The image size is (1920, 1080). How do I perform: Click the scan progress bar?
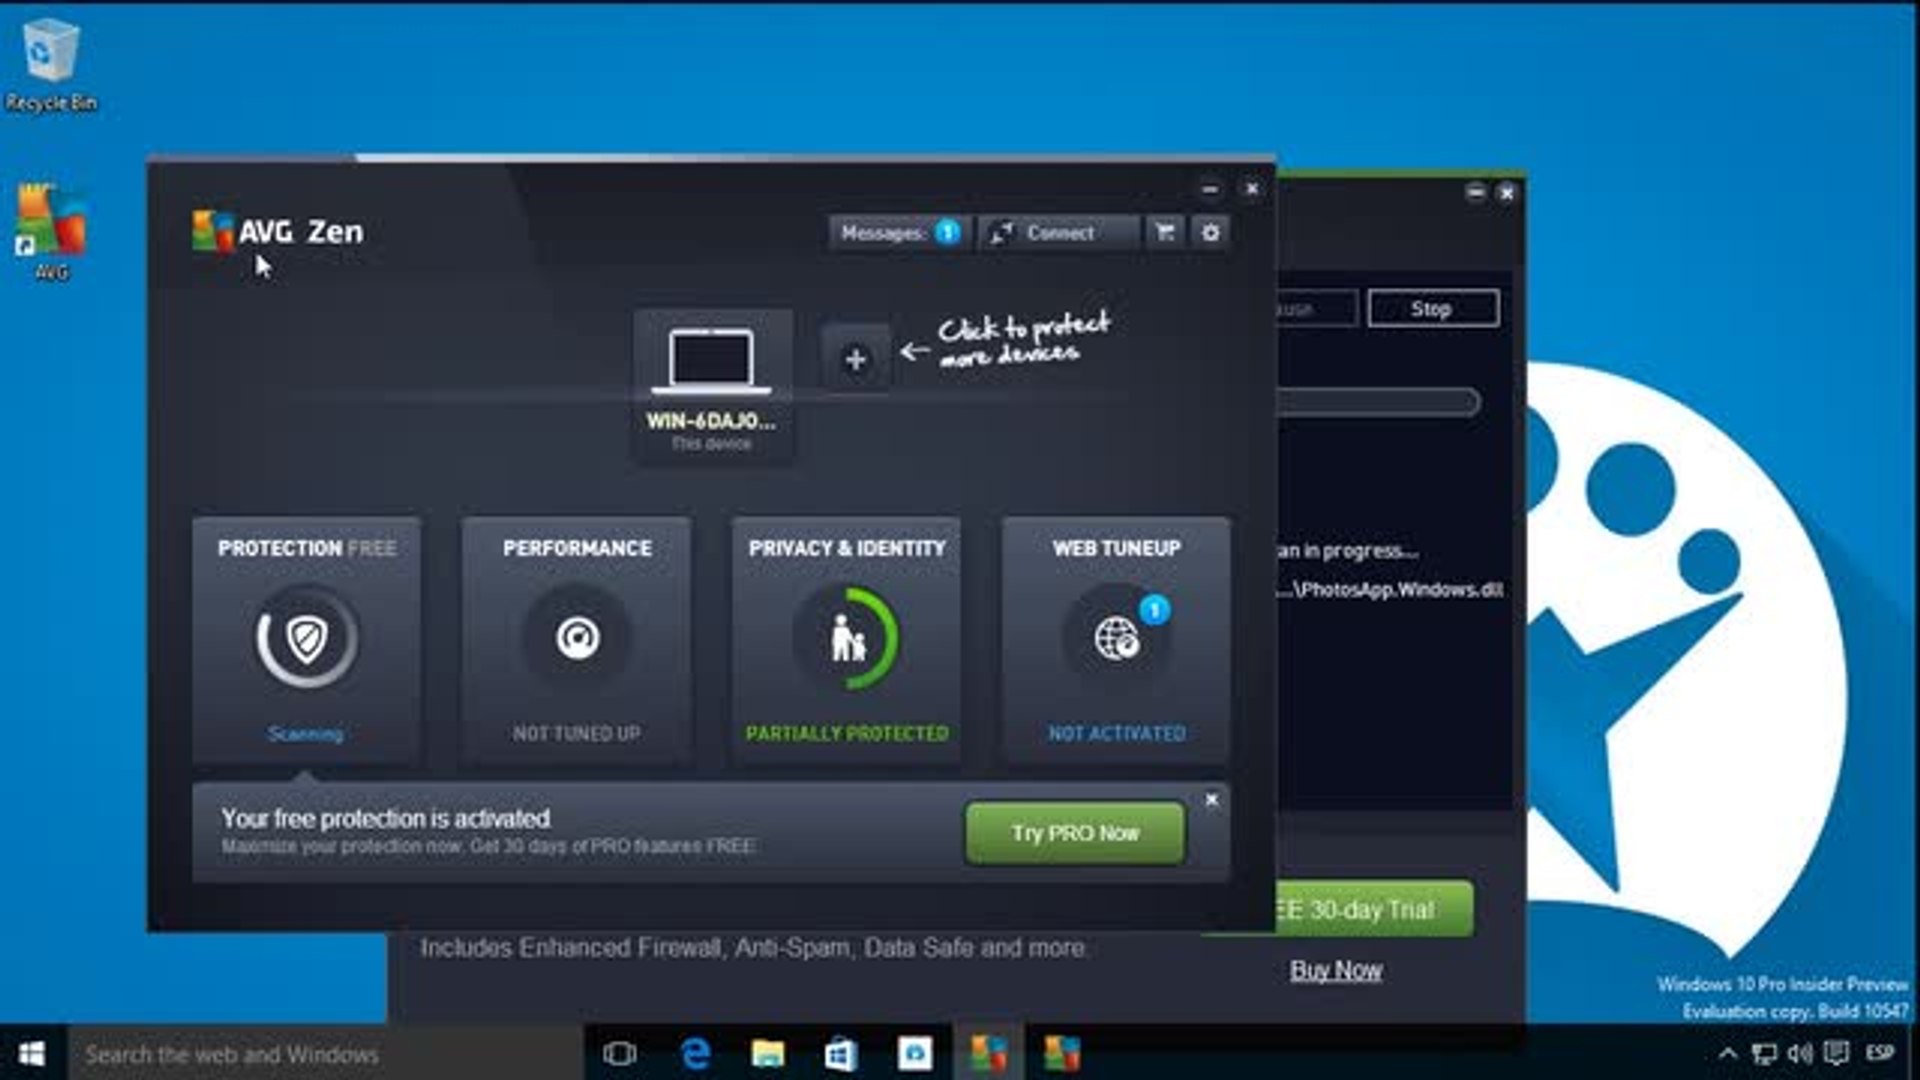(1380, 402)
